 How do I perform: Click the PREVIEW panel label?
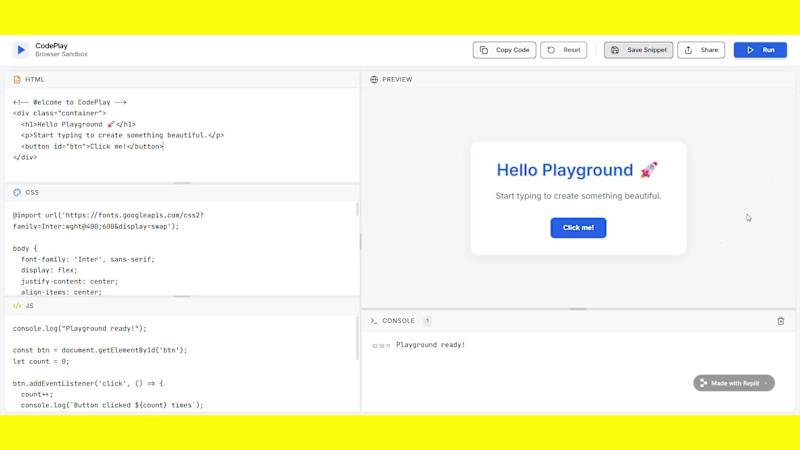(x=397, y=80)
